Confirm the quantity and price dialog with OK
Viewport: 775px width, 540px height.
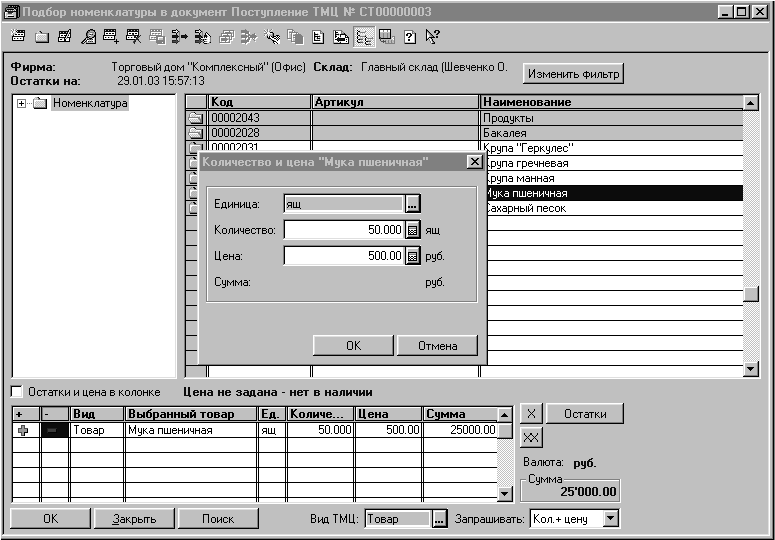pos(353,345)
